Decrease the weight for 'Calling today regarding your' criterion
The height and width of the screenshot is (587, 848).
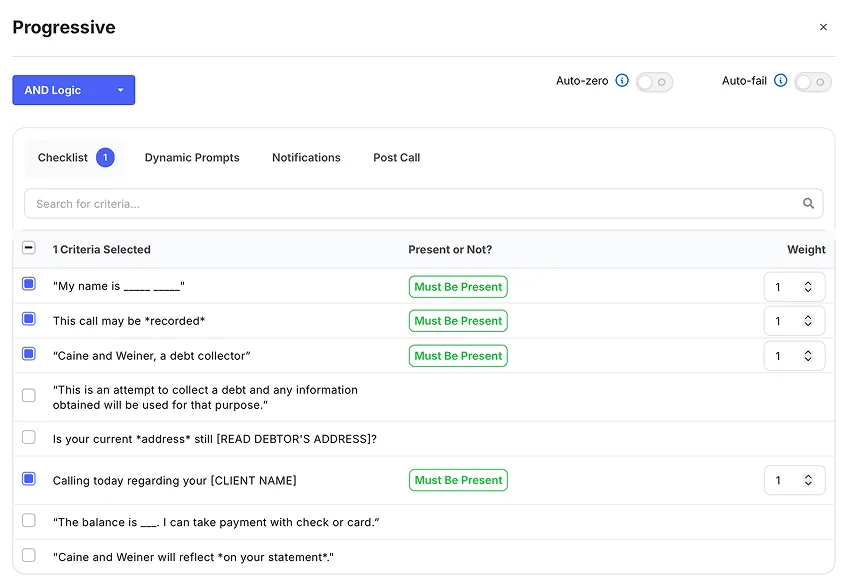tap(807, 484)
